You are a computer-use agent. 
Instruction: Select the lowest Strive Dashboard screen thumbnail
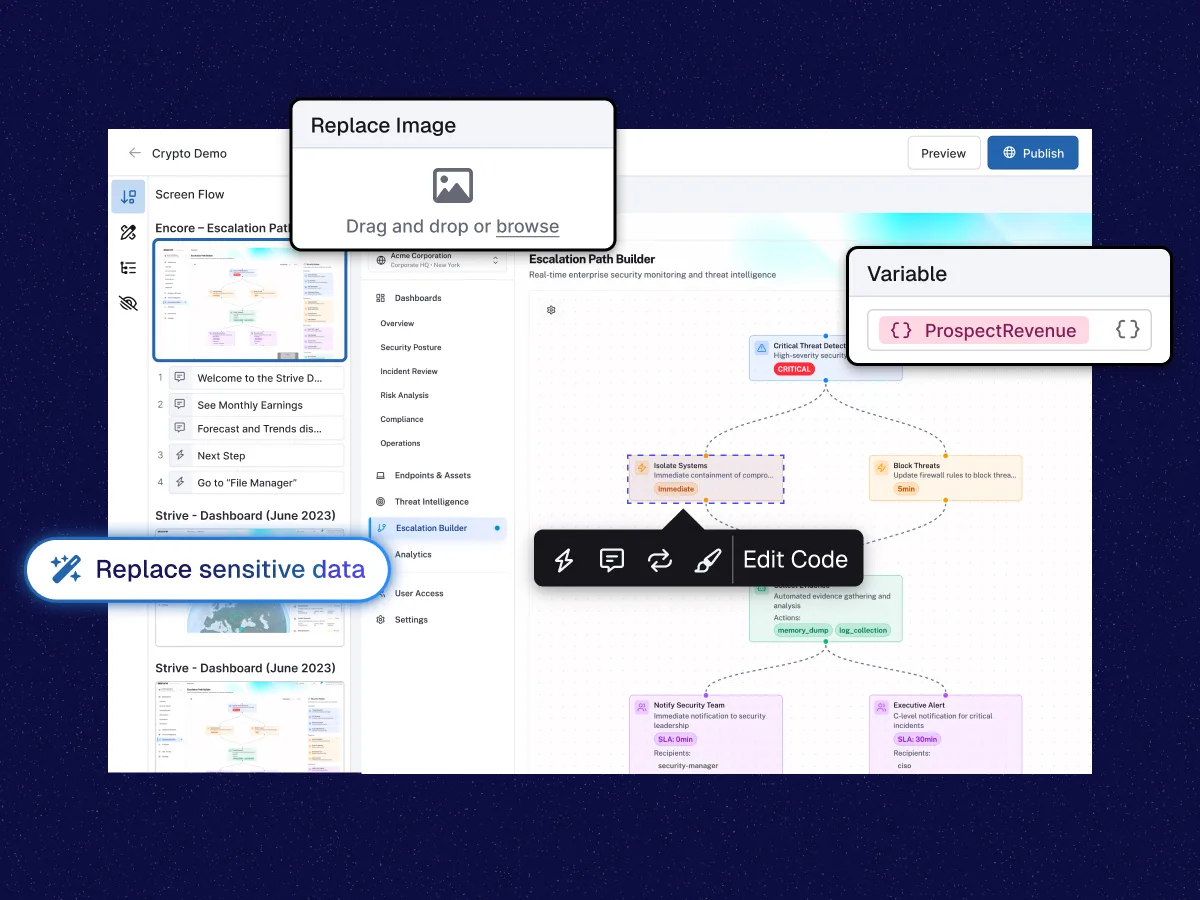coord(250,726)
